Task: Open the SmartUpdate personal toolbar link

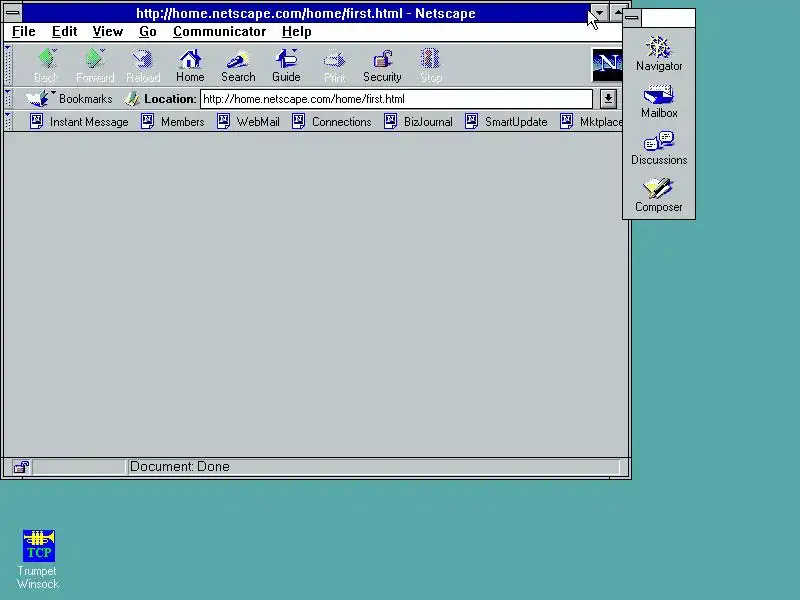Action: pos(506,121)
